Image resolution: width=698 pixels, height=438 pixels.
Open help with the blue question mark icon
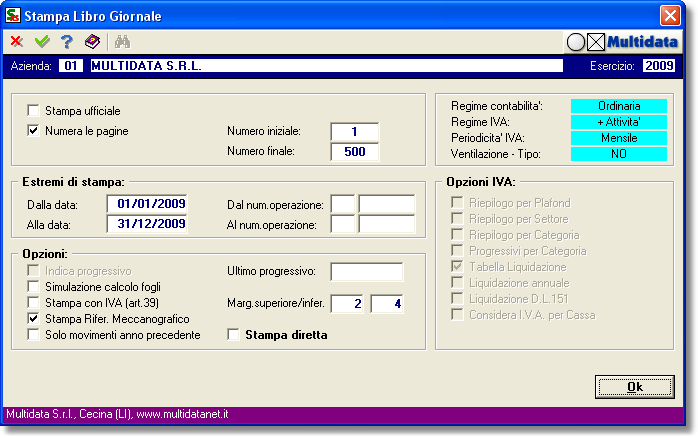click(x=67, y=42)
